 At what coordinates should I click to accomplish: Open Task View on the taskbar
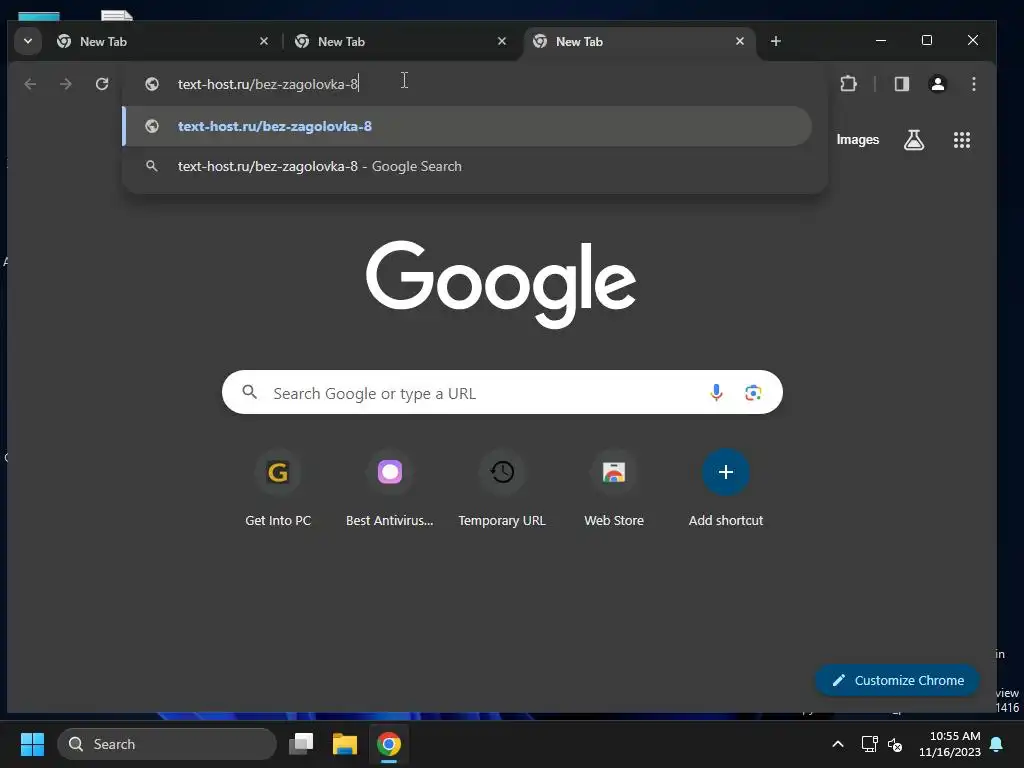(x=301, y=744)
